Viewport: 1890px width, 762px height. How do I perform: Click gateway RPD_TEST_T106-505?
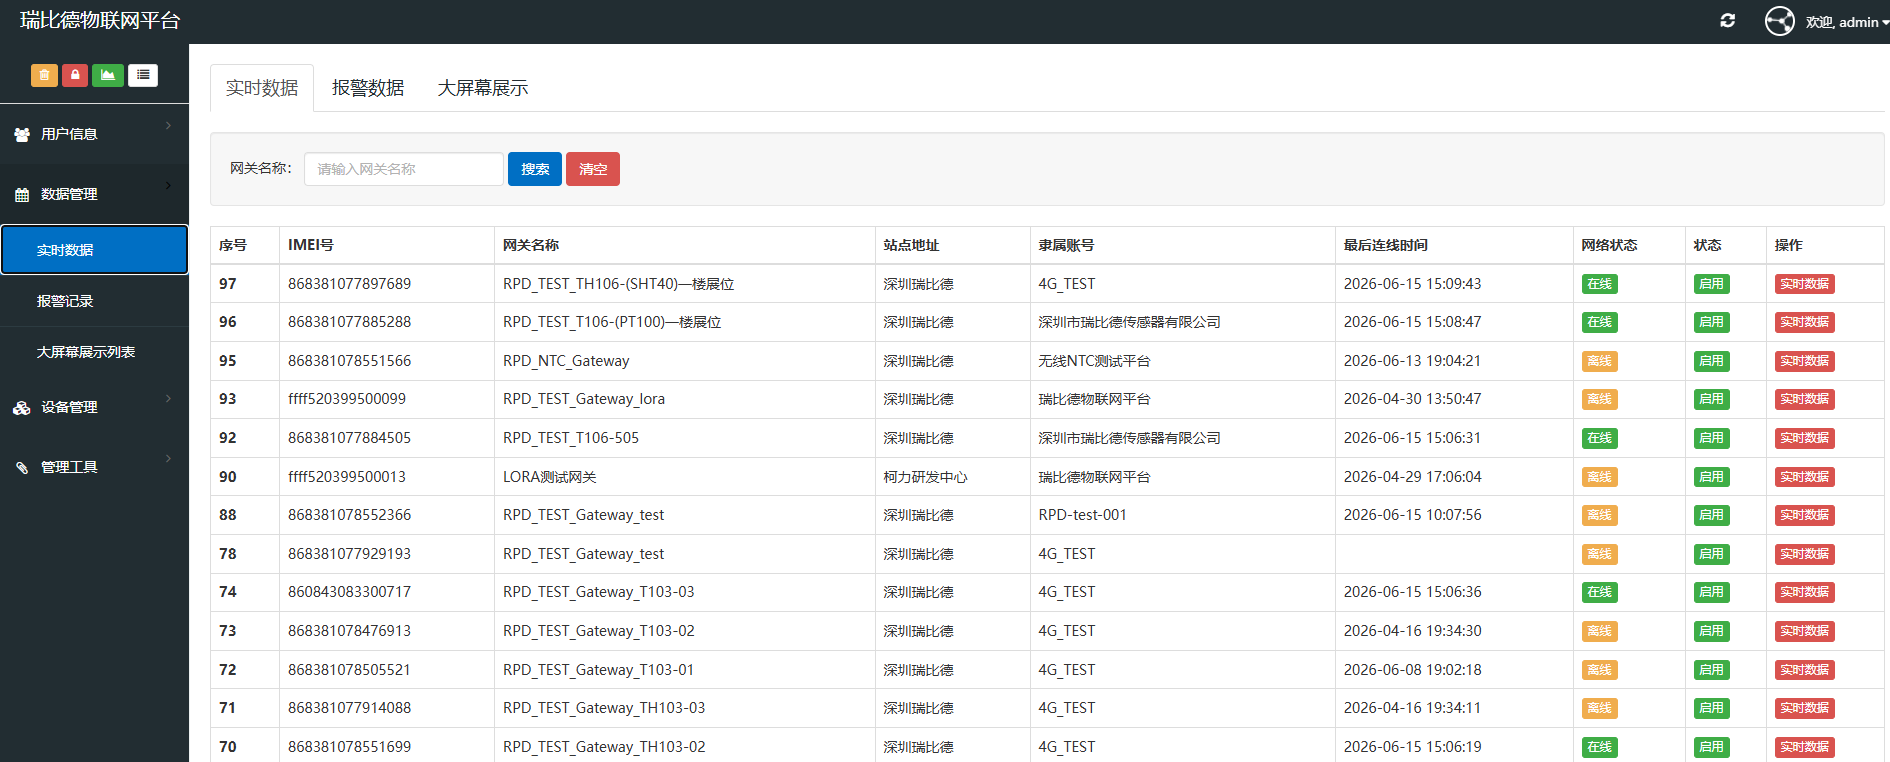click(571, 438)
